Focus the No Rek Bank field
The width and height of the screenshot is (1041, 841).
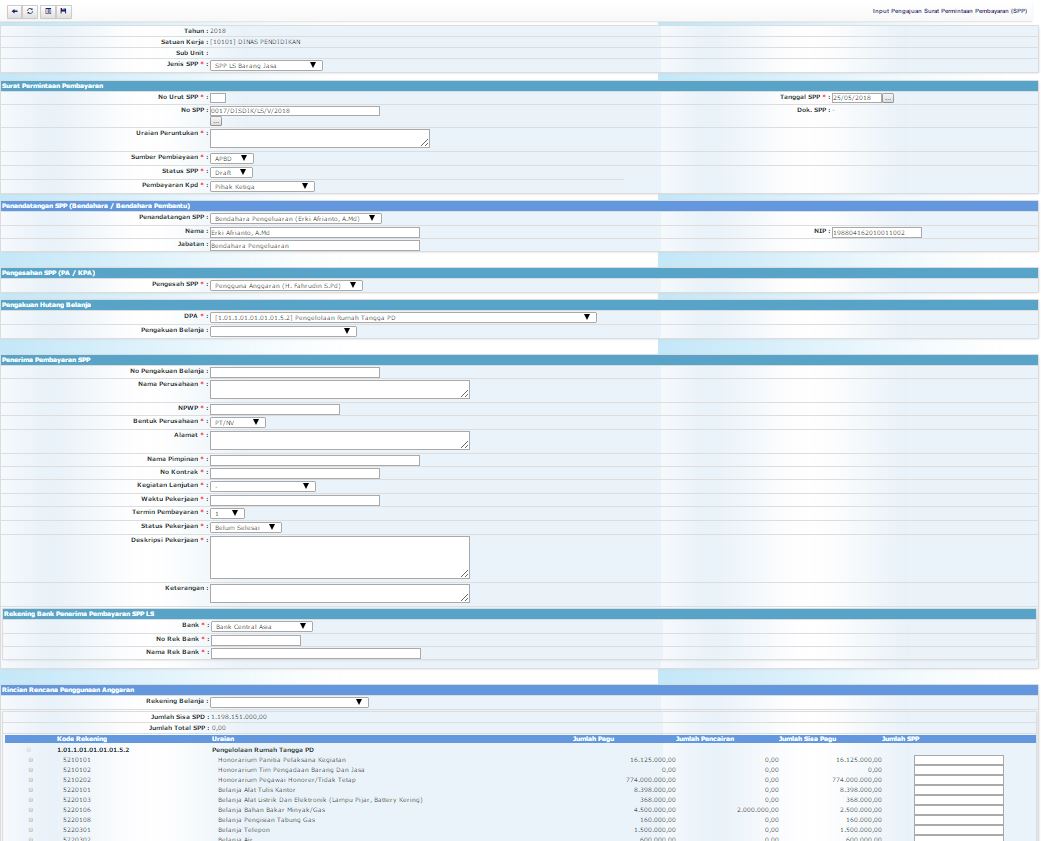point(255,640)
